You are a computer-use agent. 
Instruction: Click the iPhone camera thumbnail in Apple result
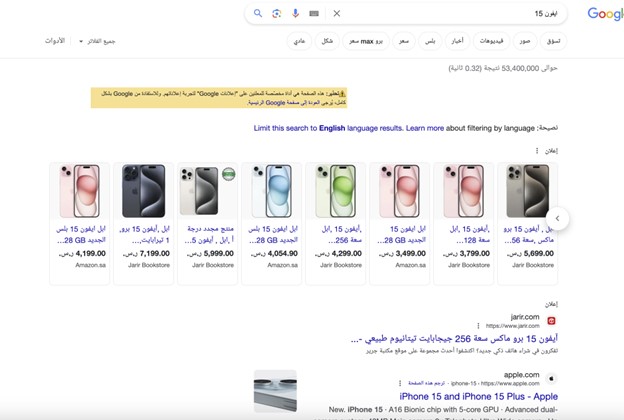(275, 391)
